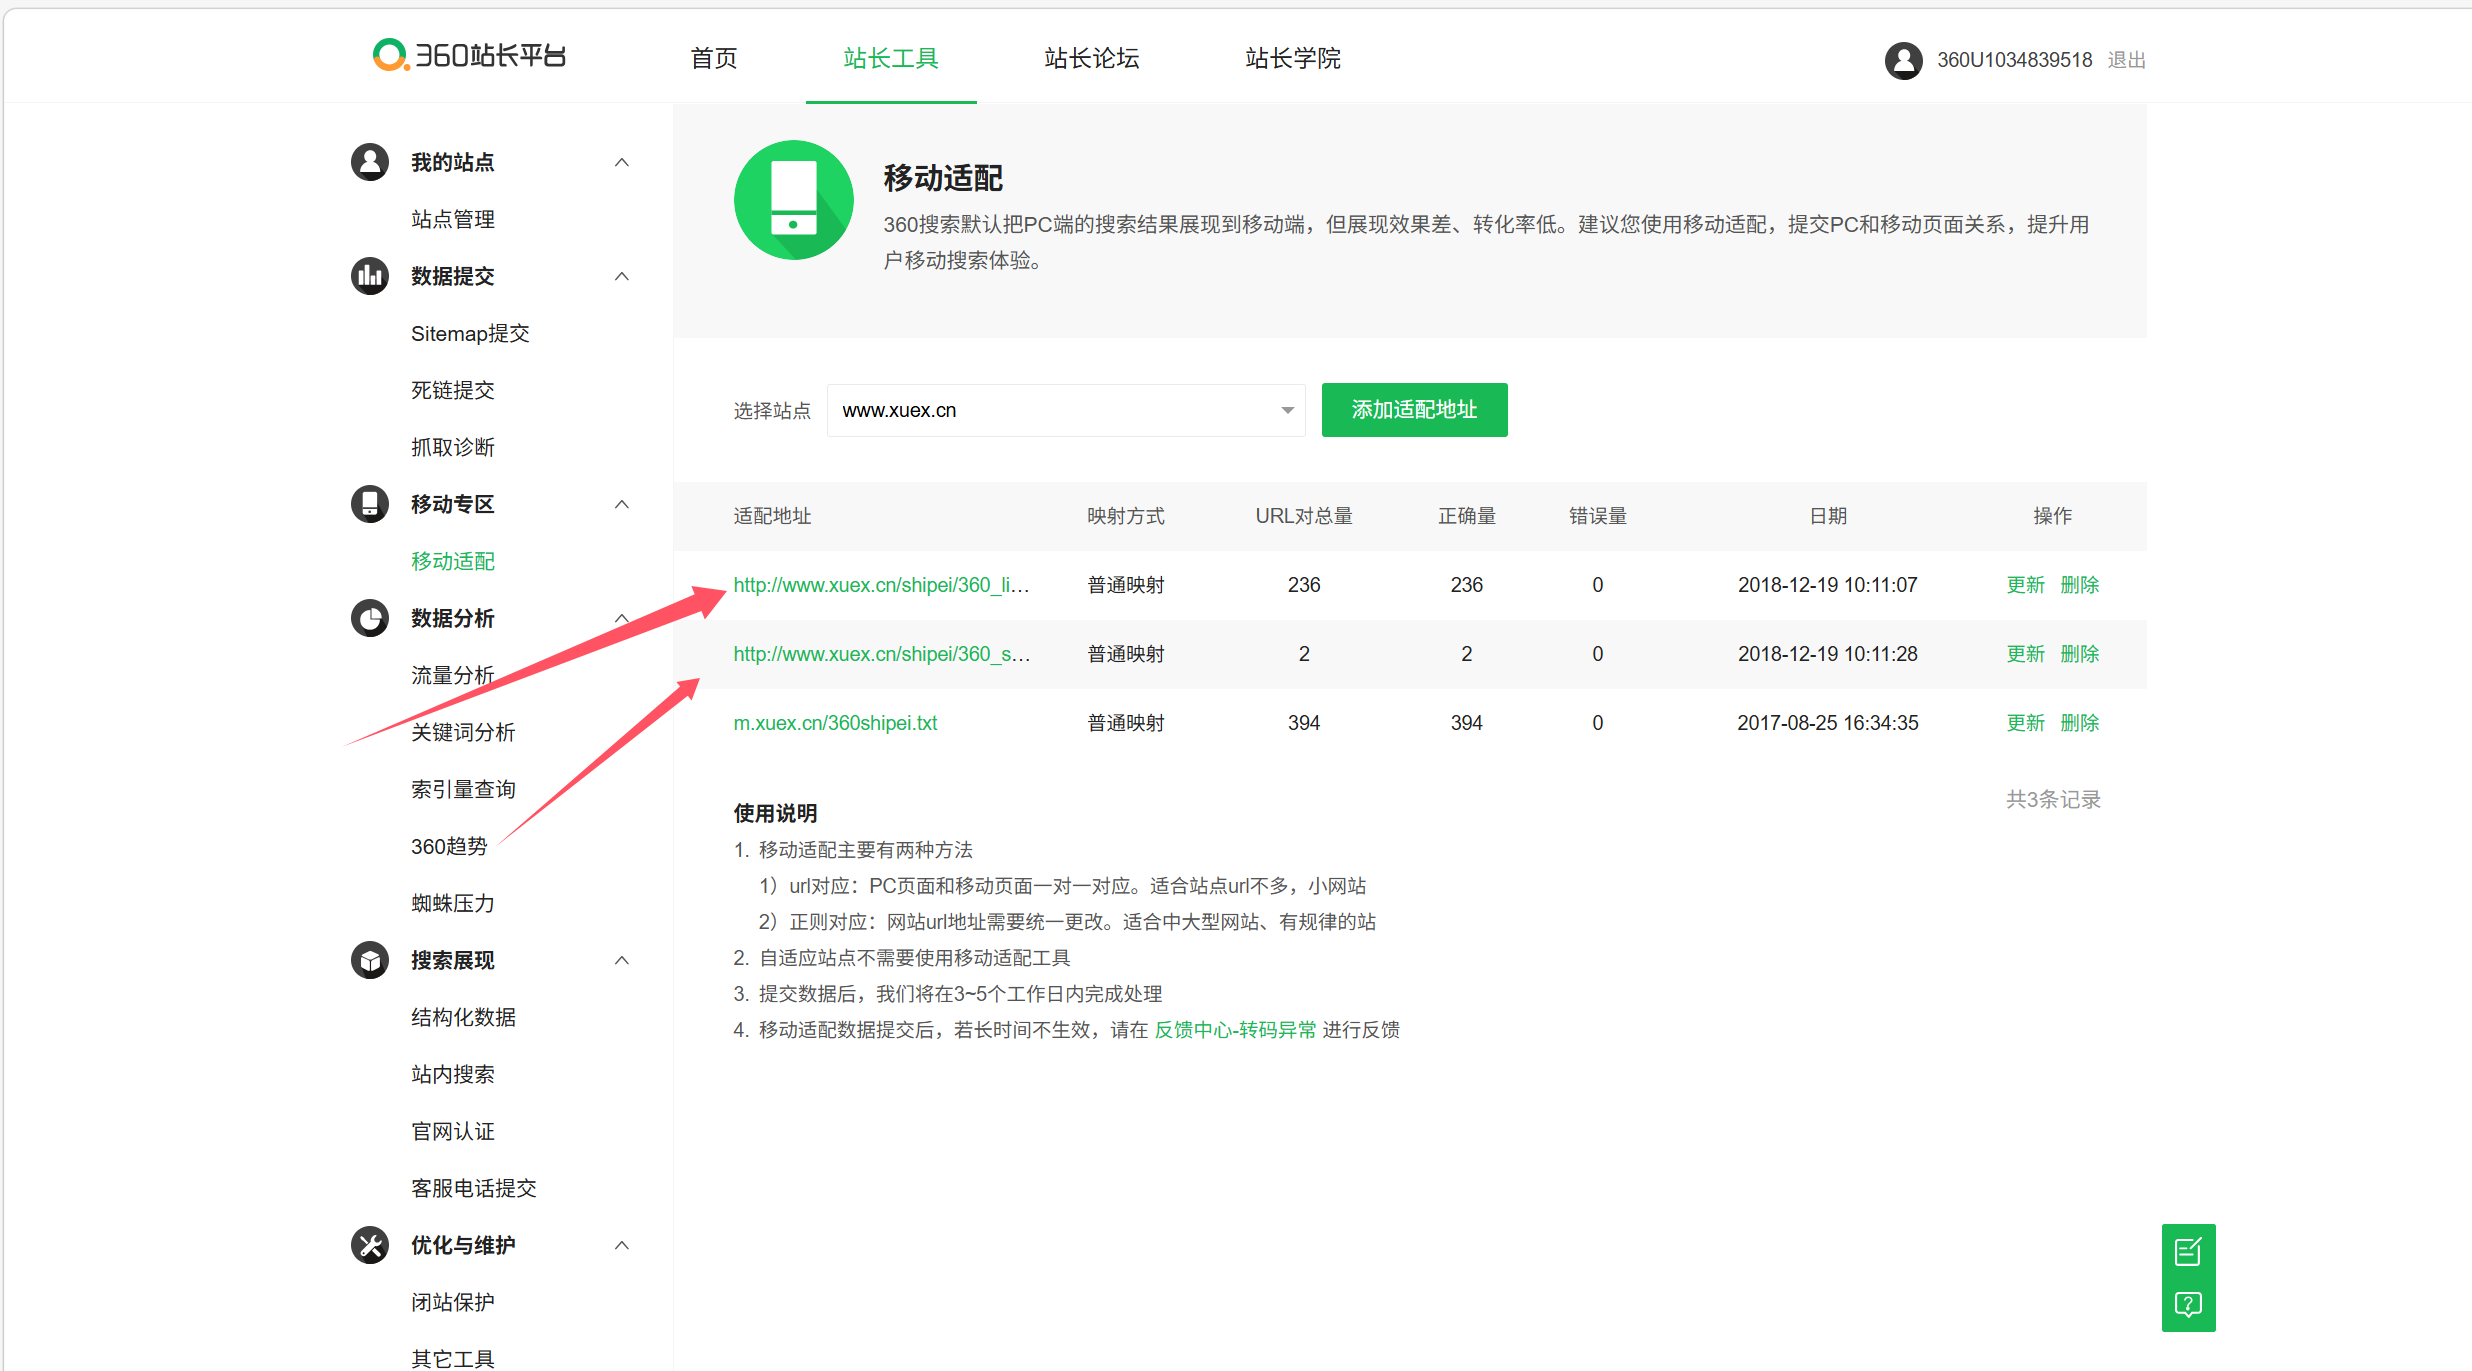Open the 选择站点 dropdown

tap(1066, 410)
